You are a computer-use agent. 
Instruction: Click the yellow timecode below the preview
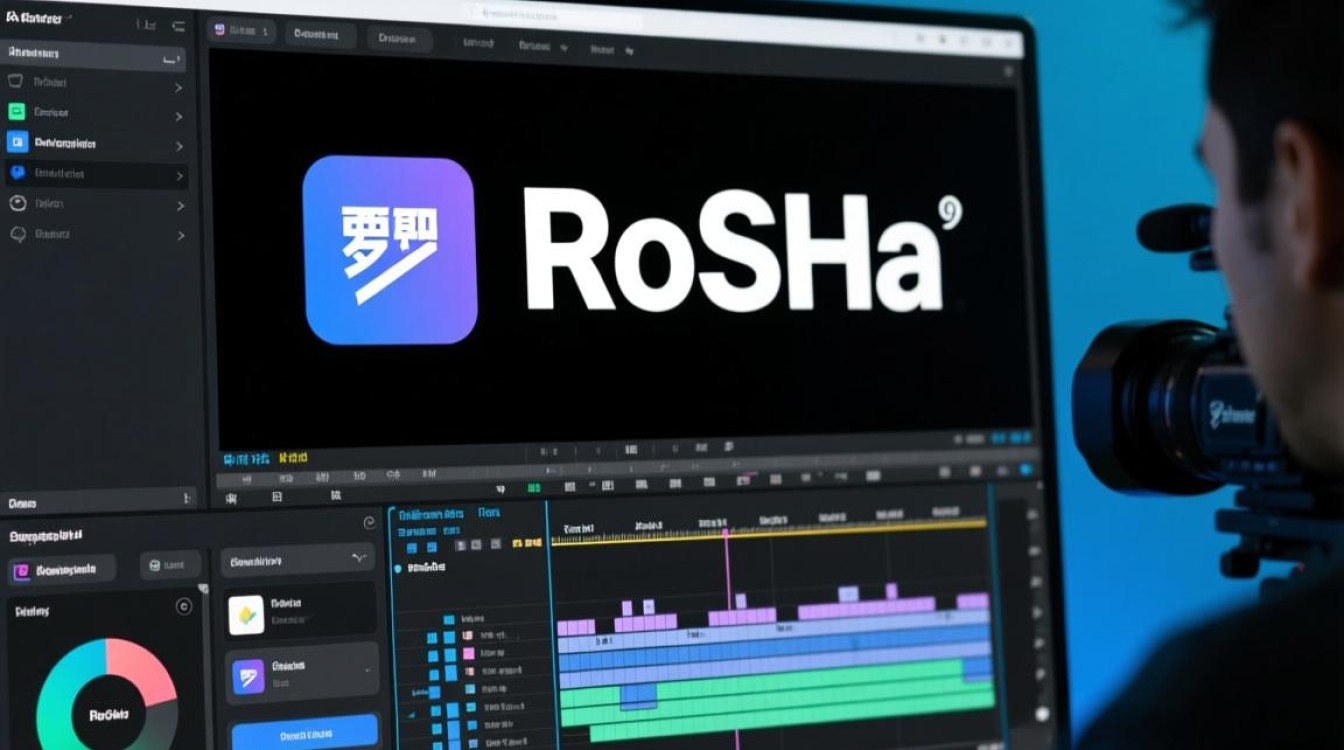click(x=293, y=458)
